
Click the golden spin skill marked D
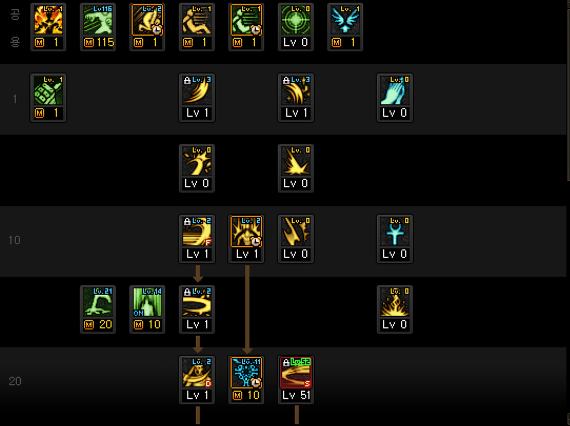pos(197,380)
